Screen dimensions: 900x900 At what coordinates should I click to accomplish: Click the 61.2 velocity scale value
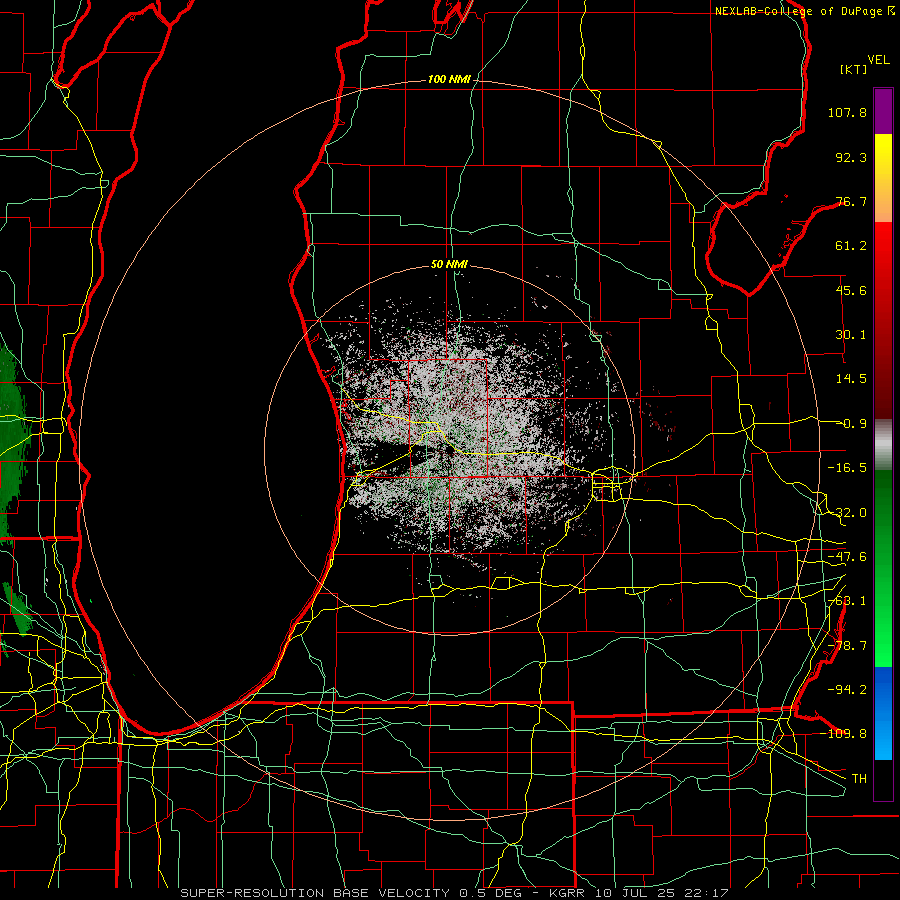[x=851, y=246]
